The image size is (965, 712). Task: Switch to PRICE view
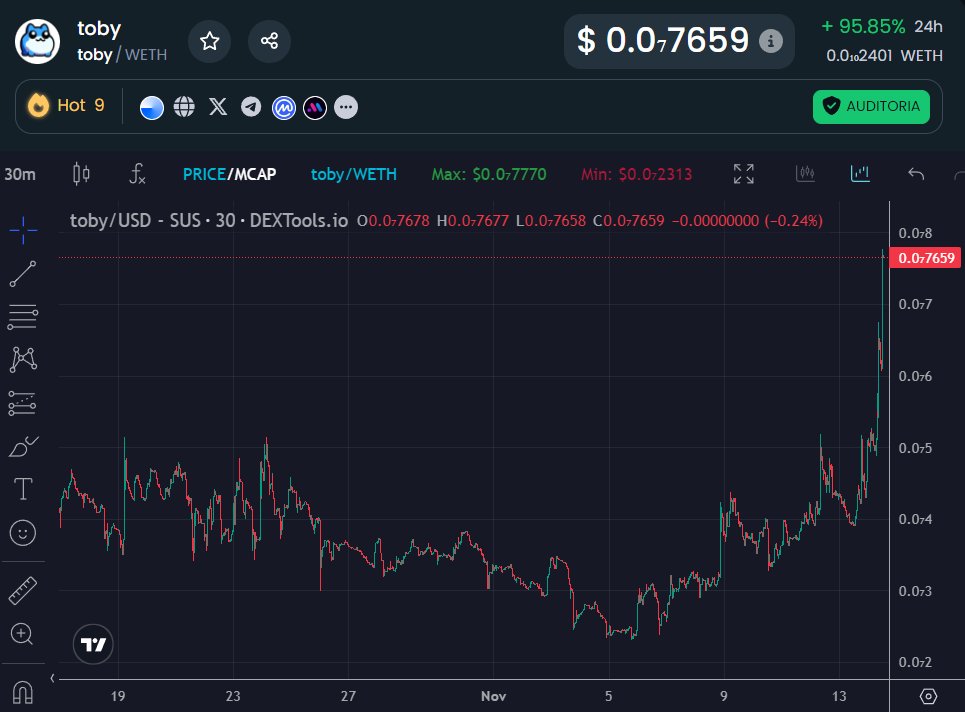(x=204, y=174)
